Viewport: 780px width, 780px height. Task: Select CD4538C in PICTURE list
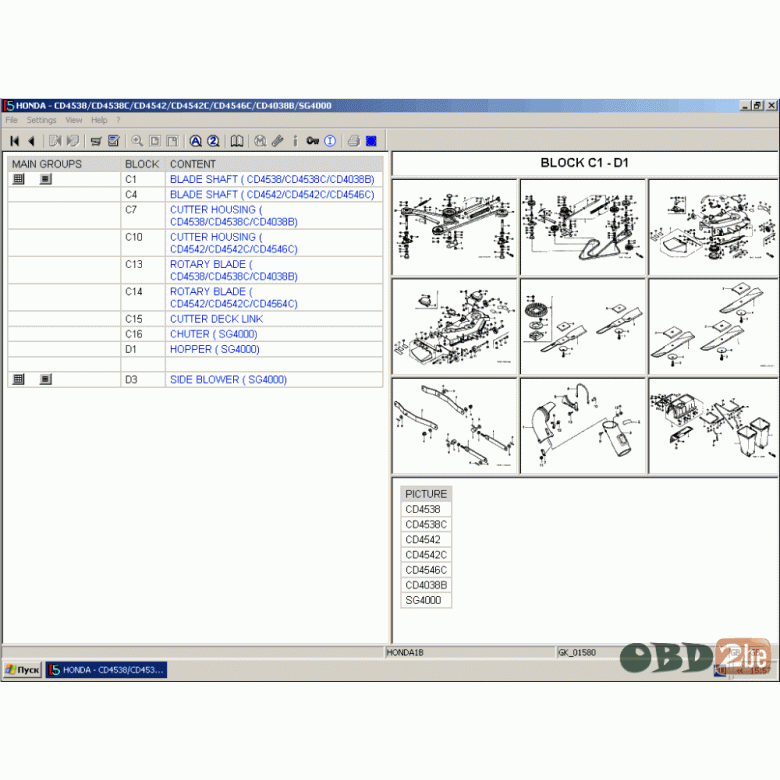click(x=426, y=525)
